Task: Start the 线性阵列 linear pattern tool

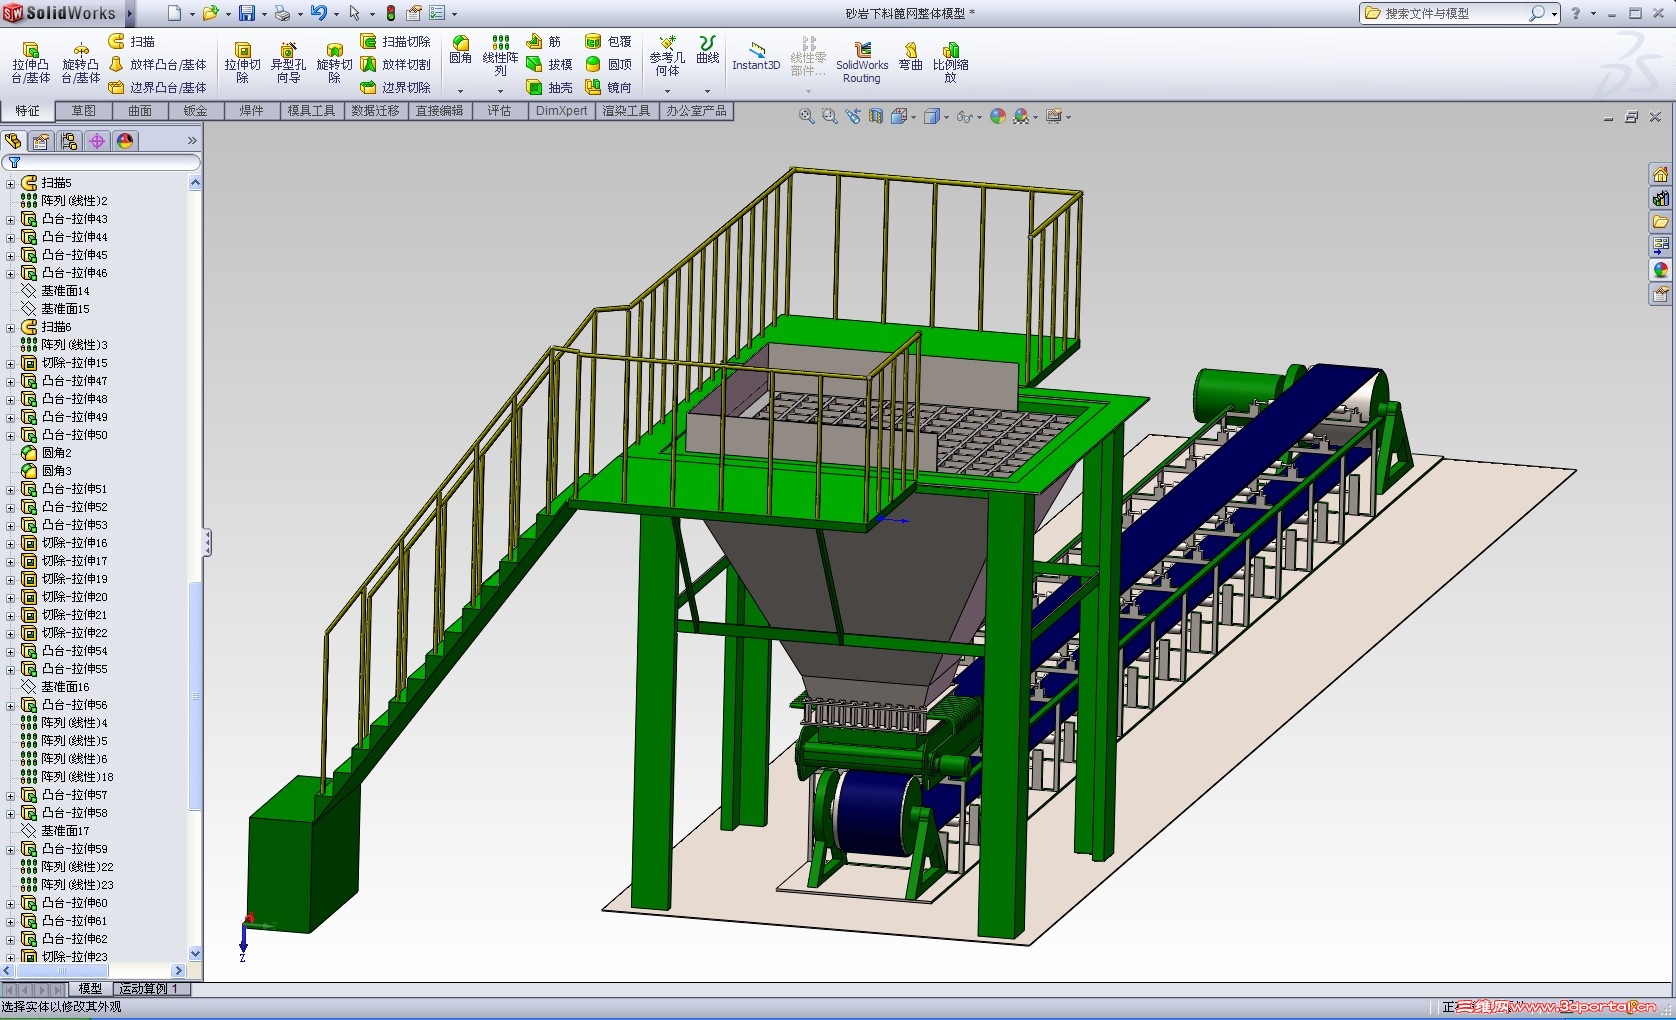Action: (500, 55)
